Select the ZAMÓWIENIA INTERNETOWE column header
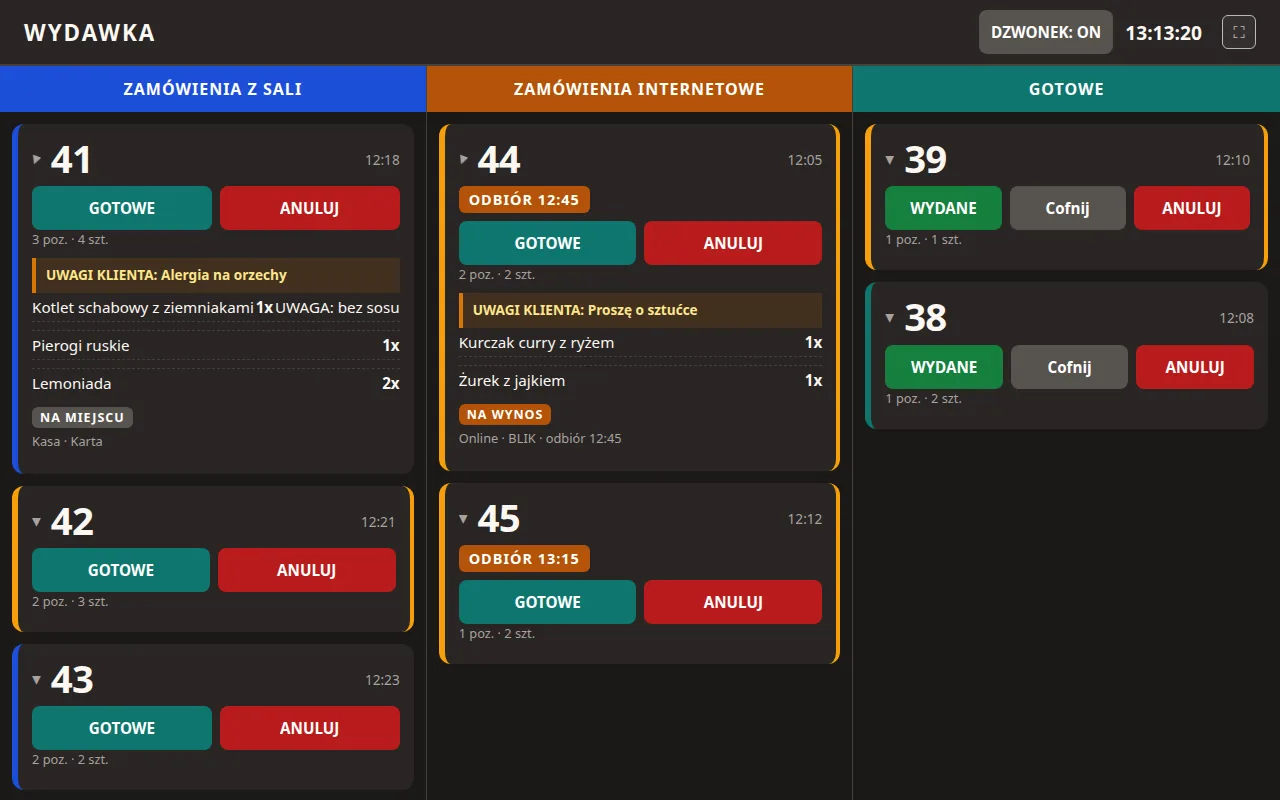This screenshot has width=1280, height=800. 639,89
